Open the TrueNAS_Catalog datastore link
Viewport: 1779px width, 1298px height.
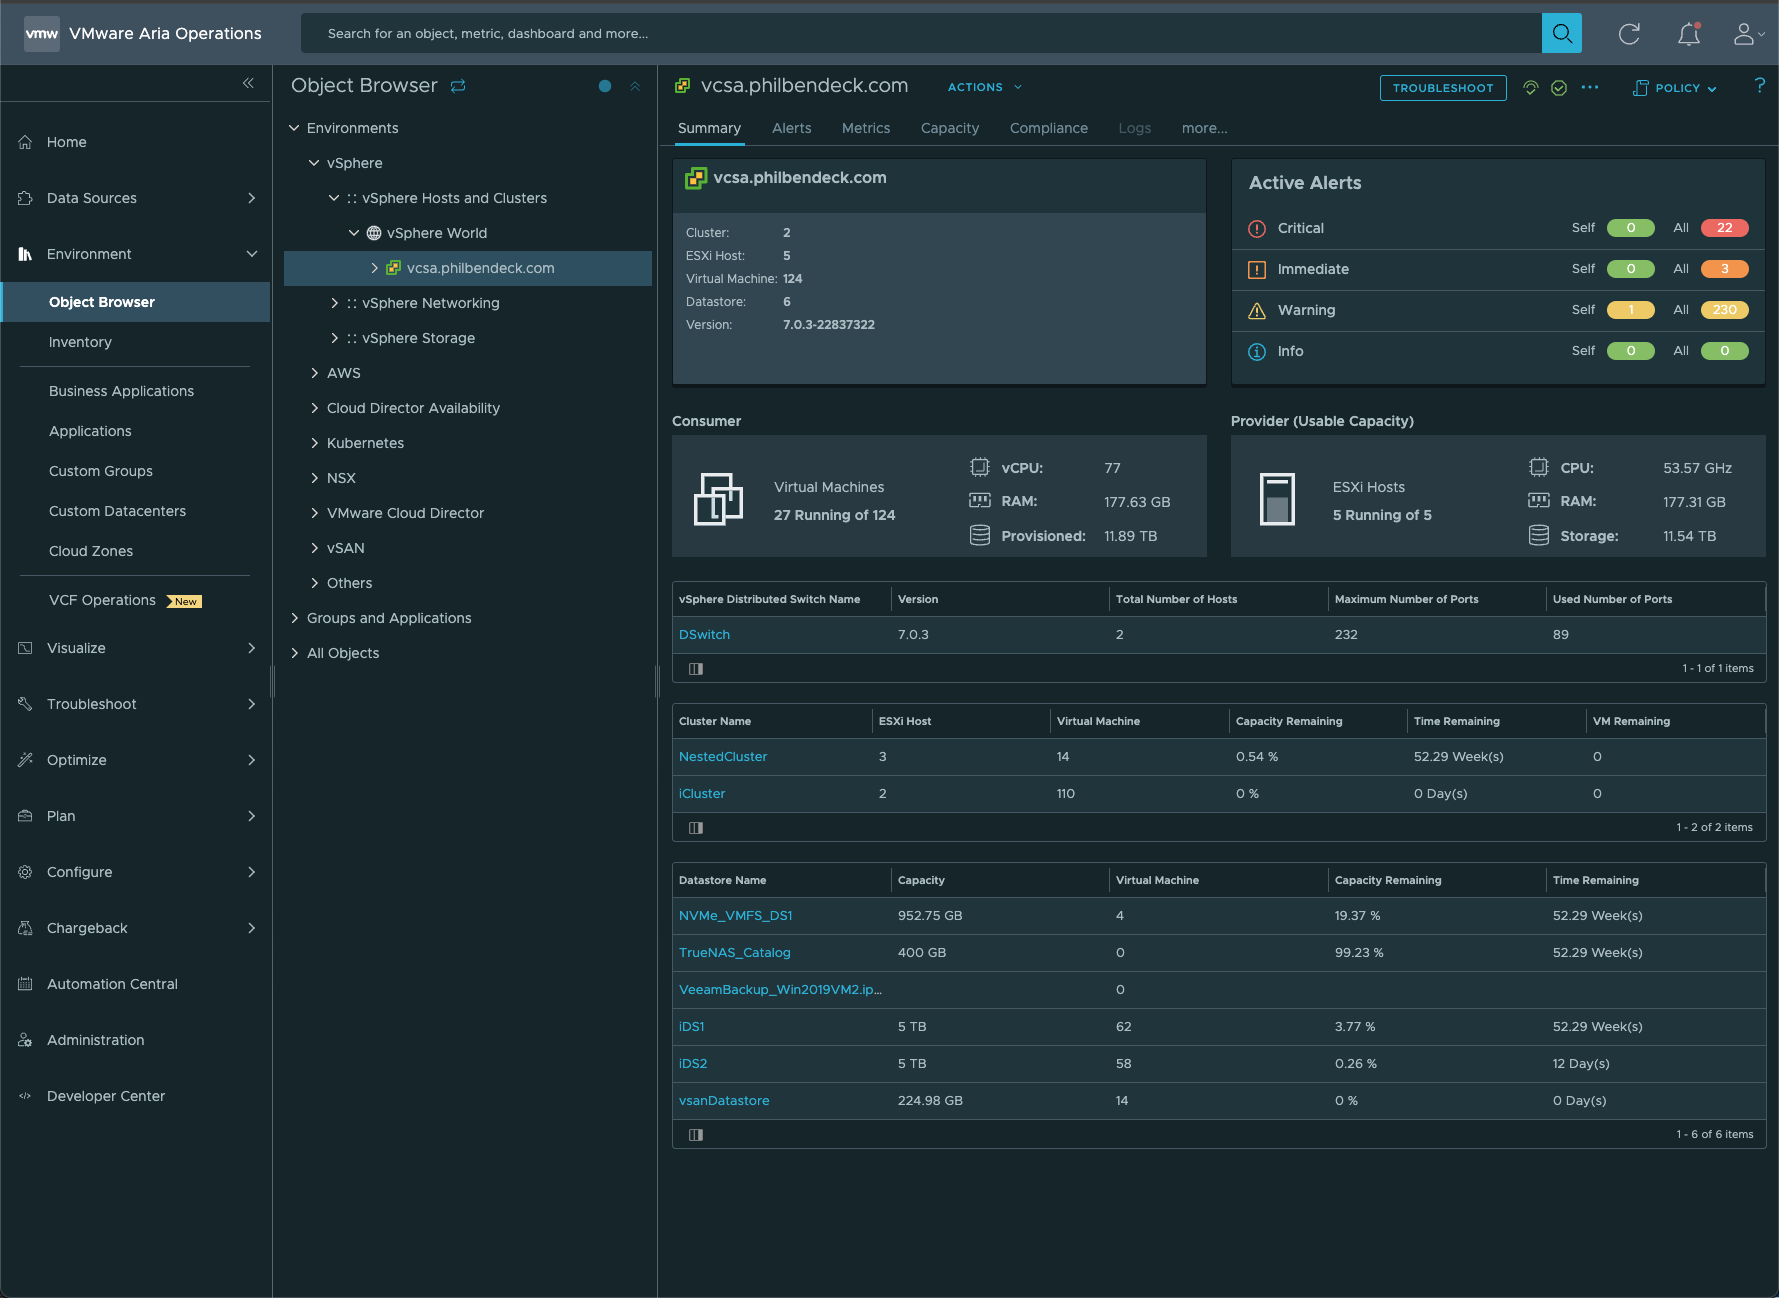point(735,953)
